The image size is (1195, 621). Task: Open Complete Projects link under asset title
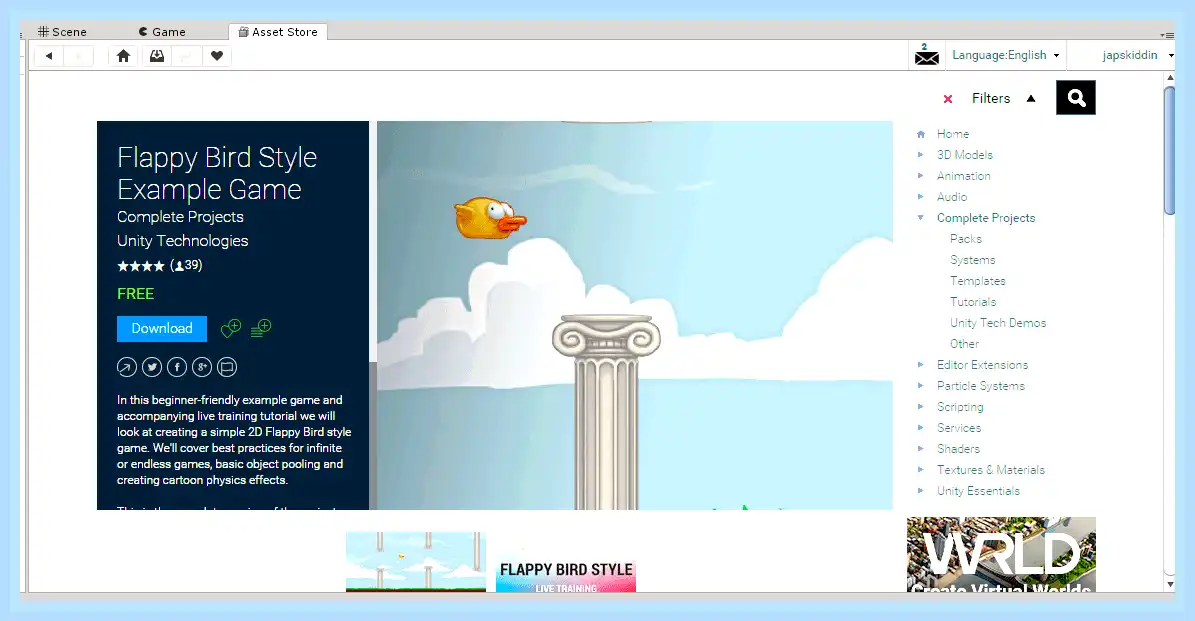pyautogui.click(x=181, y=217)
